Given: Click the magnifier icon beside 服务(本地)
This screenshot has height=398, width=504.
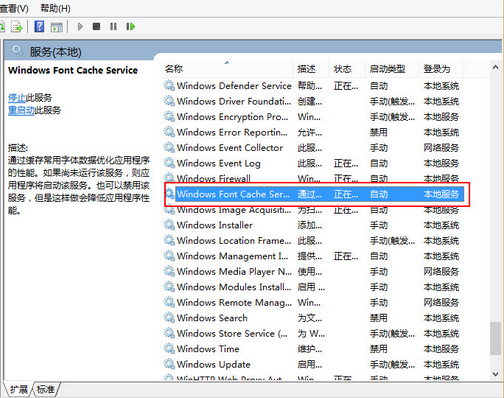Looking at the screenshot, I should (x=17, y=51).
